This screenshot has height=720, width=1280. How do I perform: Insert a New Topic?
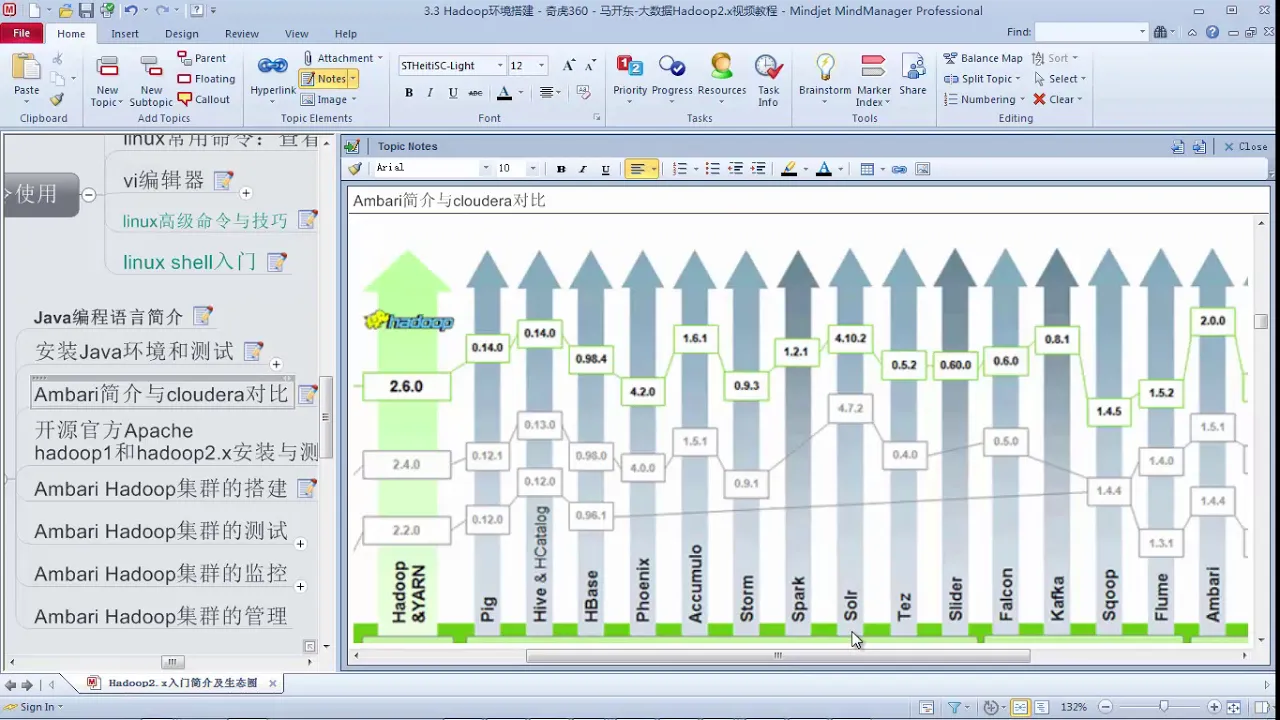tap(107, 81)
